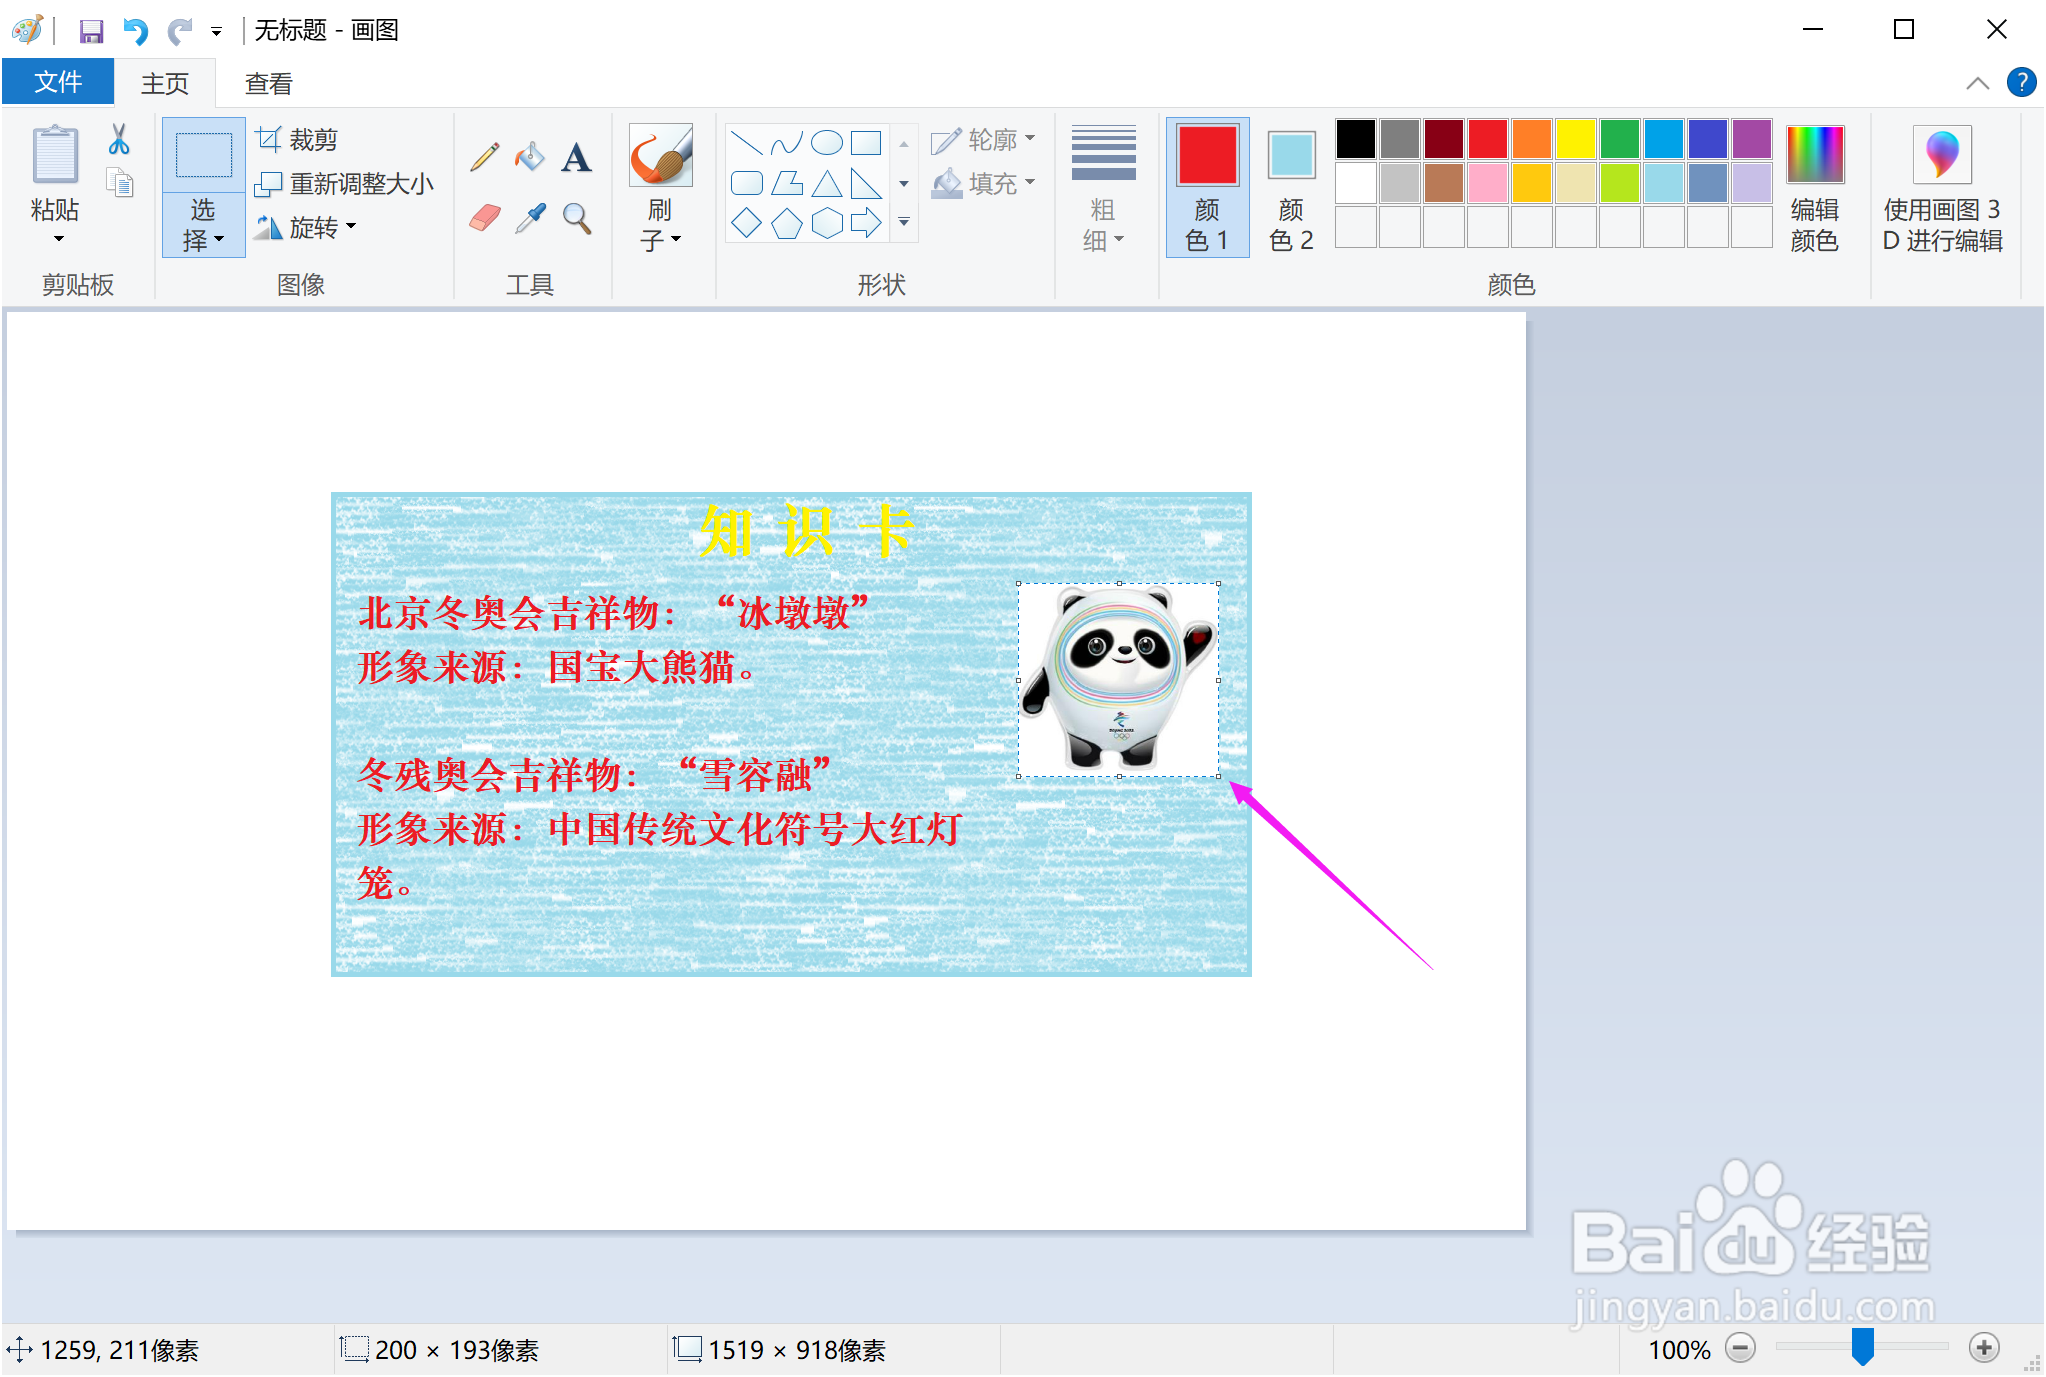Choose the Rectangle shape
The width and height of the screenshot is (2046, 1377).
point(866,143)
